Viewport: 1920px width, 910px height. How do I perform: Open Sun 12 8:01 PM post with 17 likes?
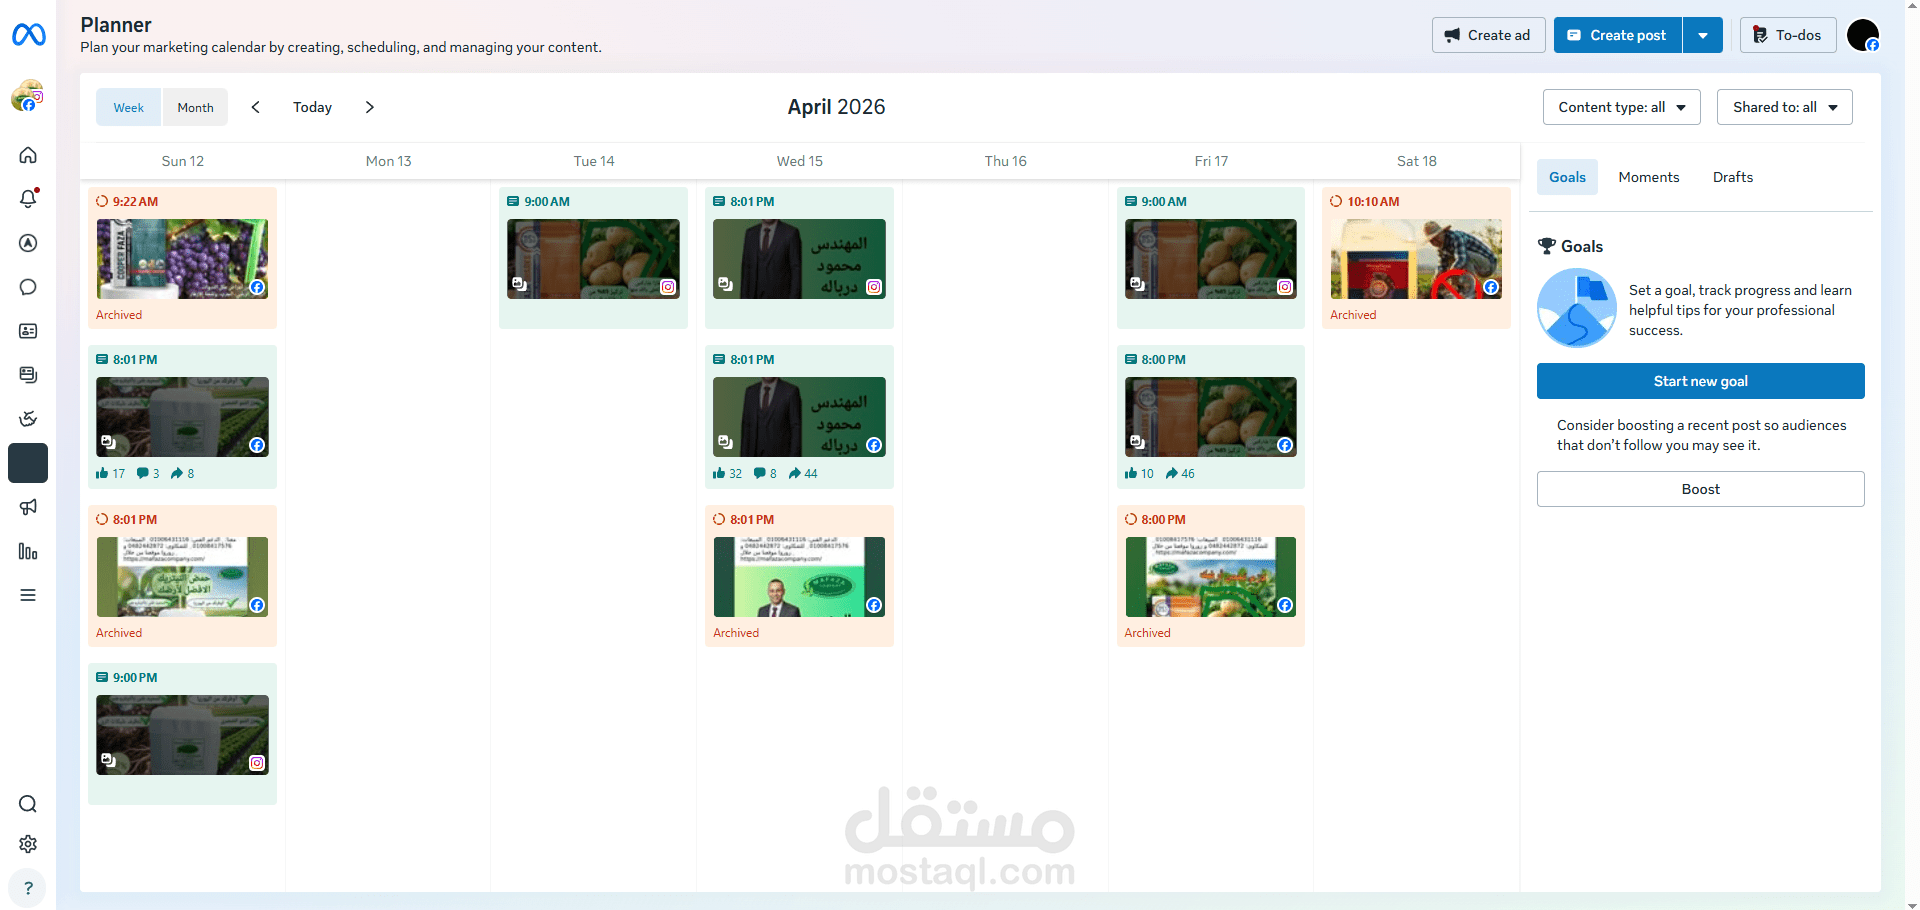click(182, 417)
